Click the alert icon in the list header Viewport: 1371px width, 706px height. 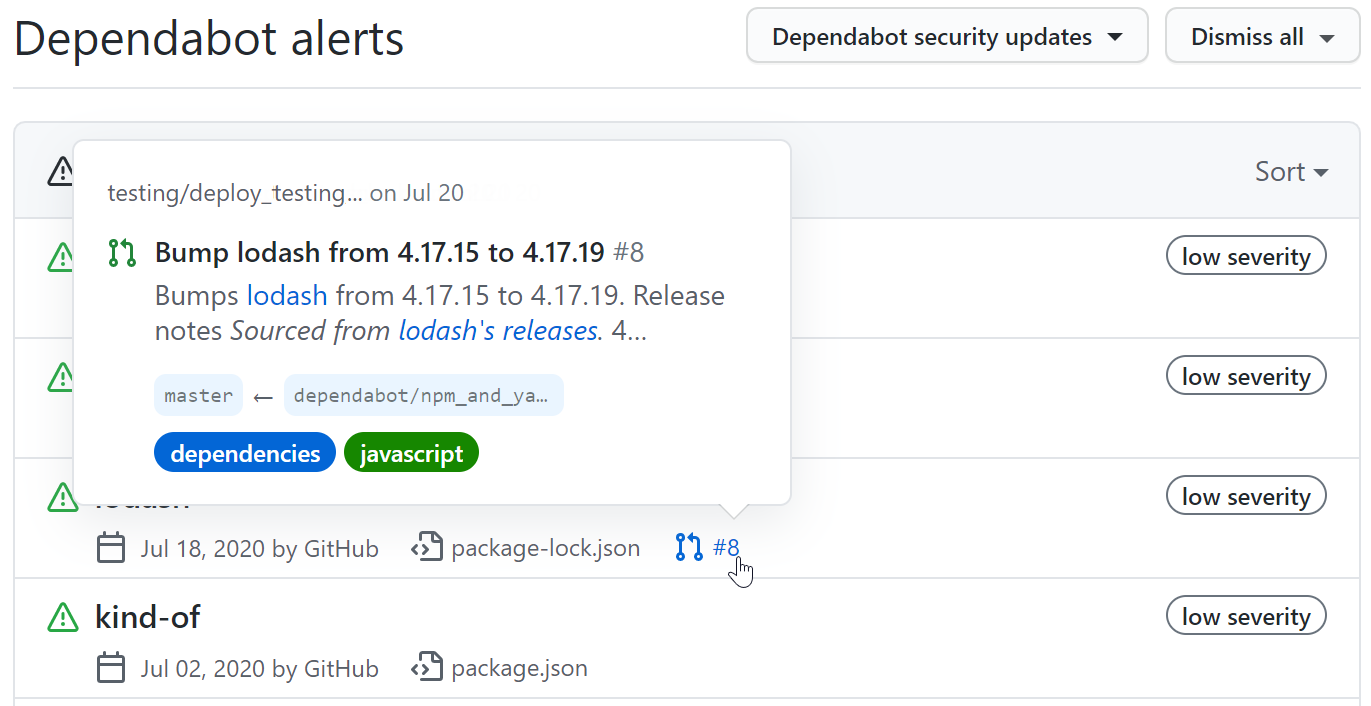pyautogui.click(x=61, y=171)
